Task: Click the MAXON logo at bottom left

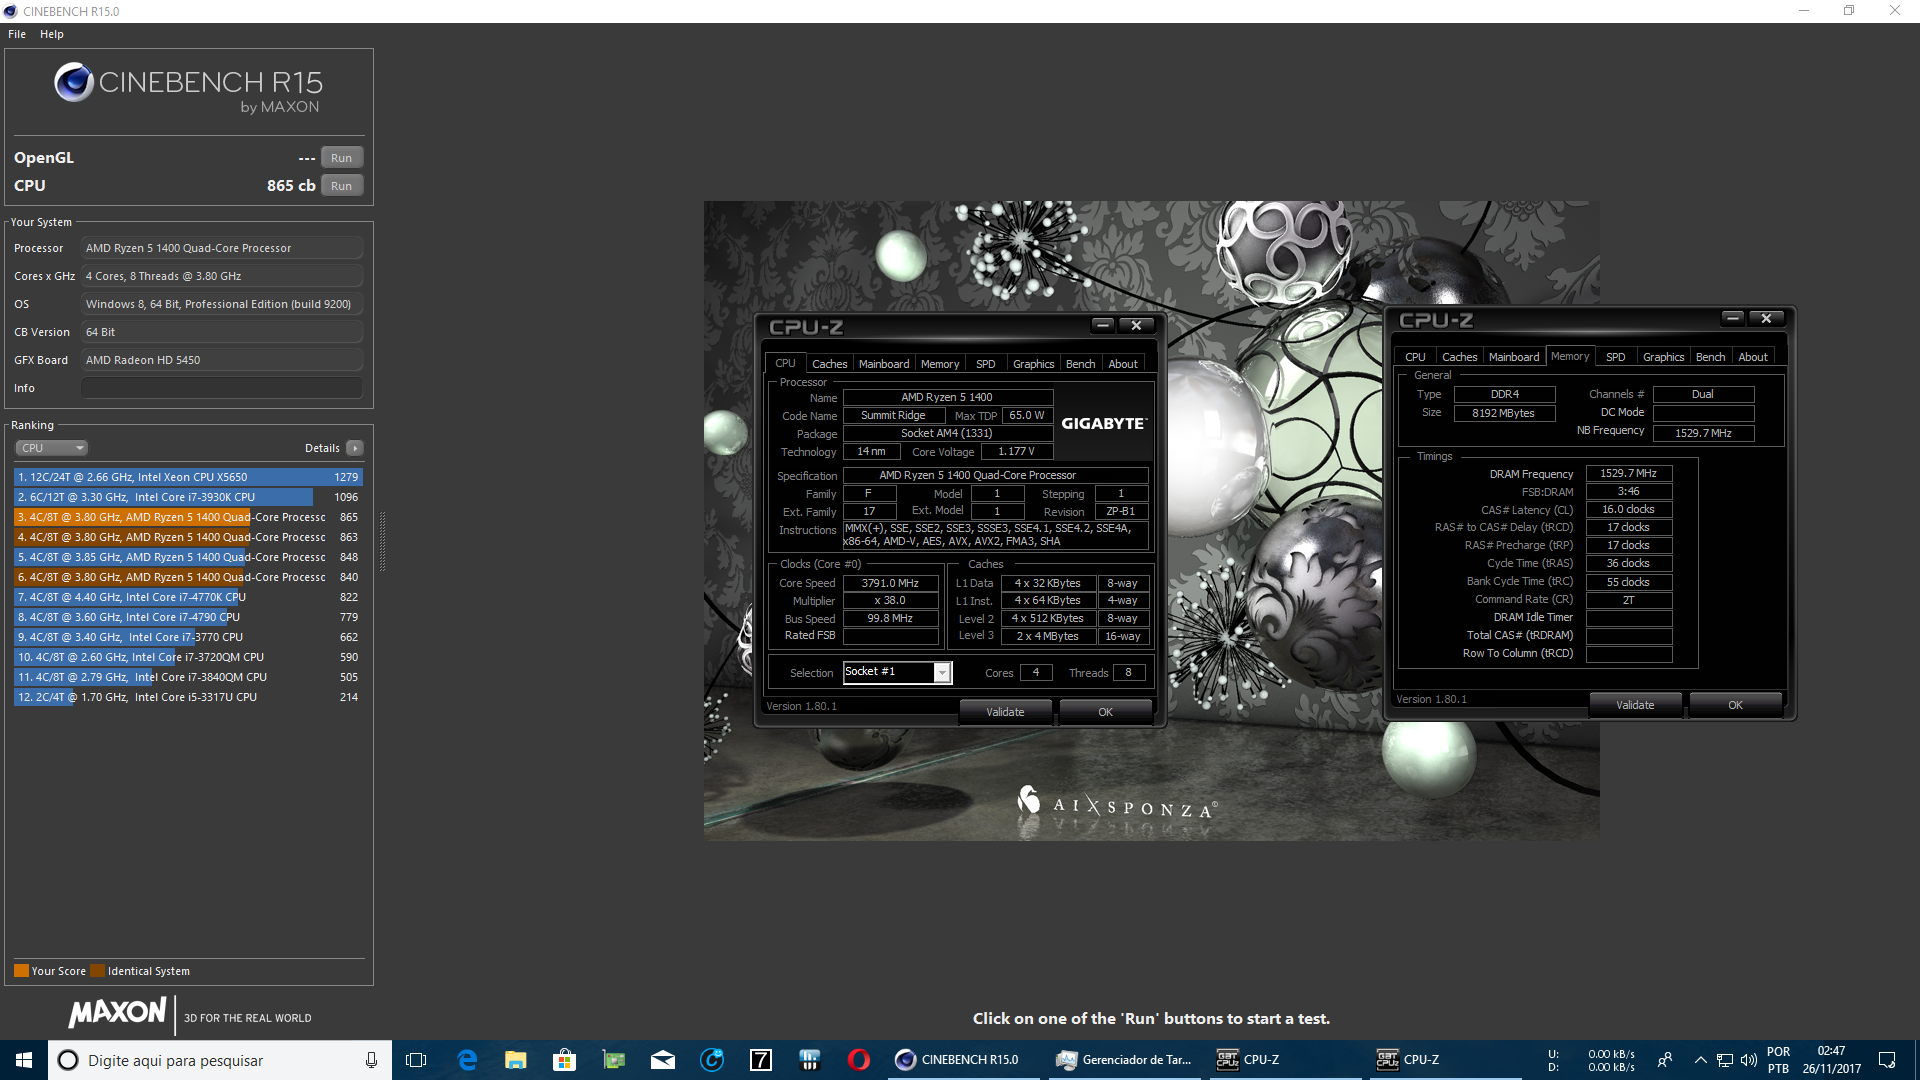Action: pos(117,1013)
